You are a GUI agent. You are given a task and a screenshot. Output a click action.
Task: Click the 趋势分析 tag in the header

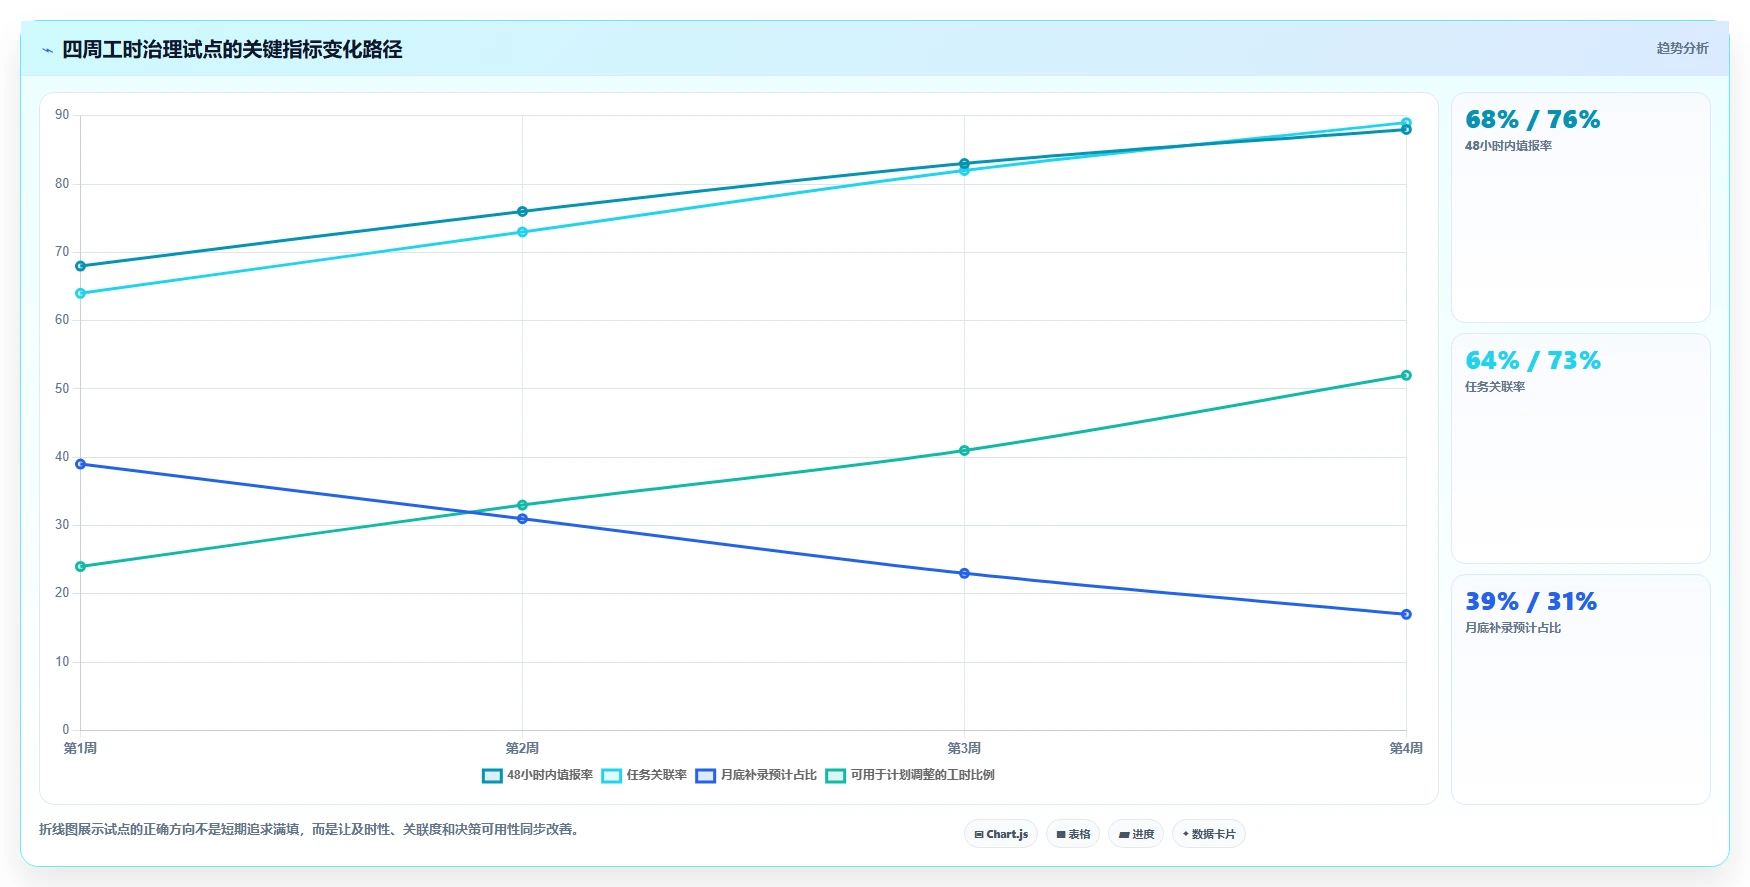(1682, 48)
